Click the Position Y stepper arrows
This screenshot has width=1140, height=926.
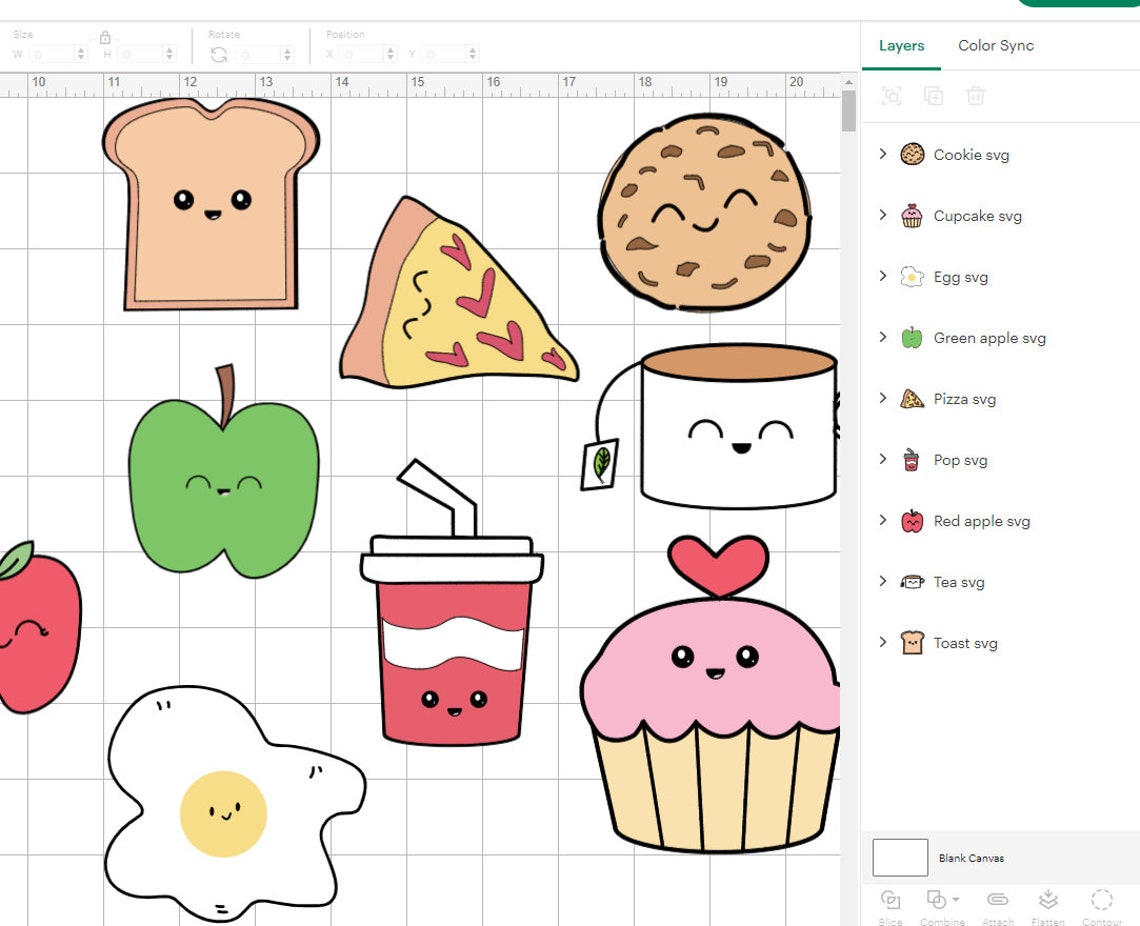click(473, 54)
